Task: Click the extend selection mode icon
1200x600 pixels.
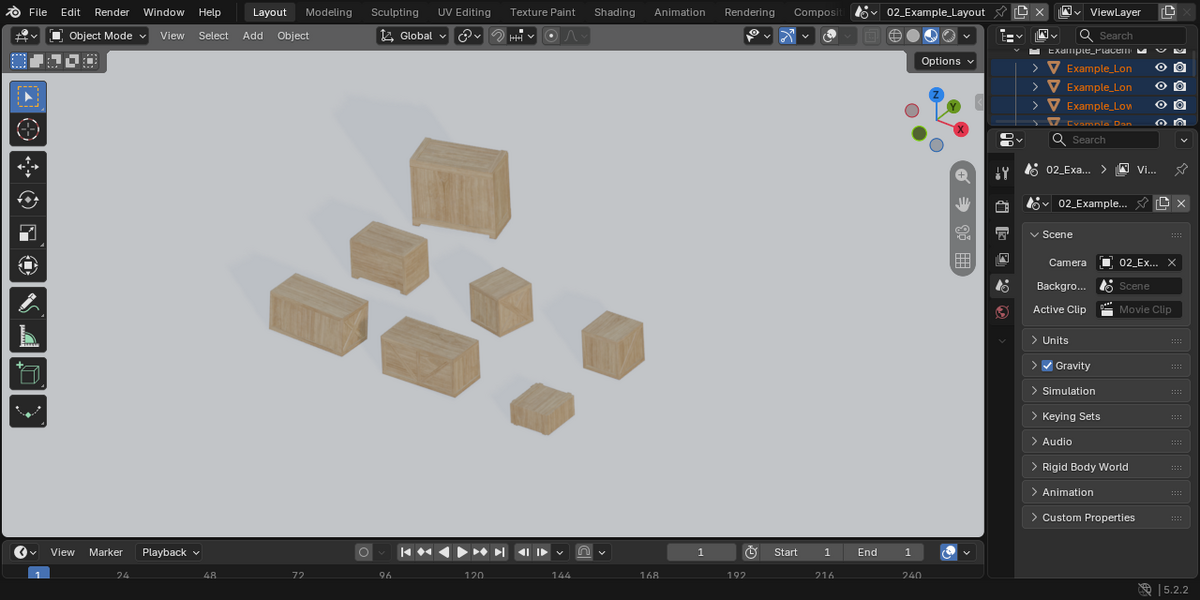Action: click(36, 61)
